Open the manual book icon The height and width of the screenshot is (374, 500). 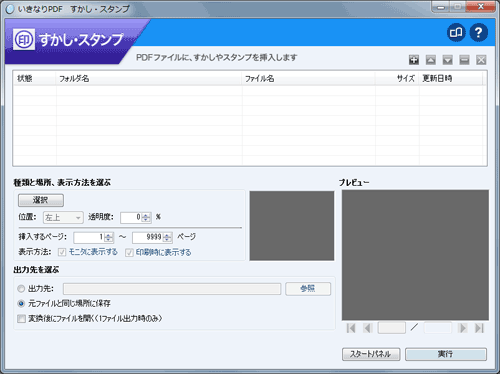click(x=456, y=32)
